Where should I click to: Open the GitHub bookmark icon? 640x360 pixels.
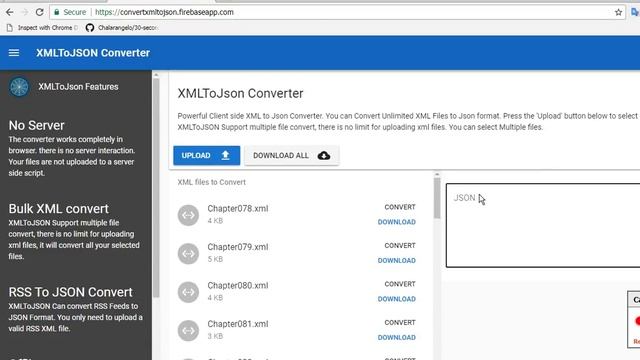pos(90,28)
